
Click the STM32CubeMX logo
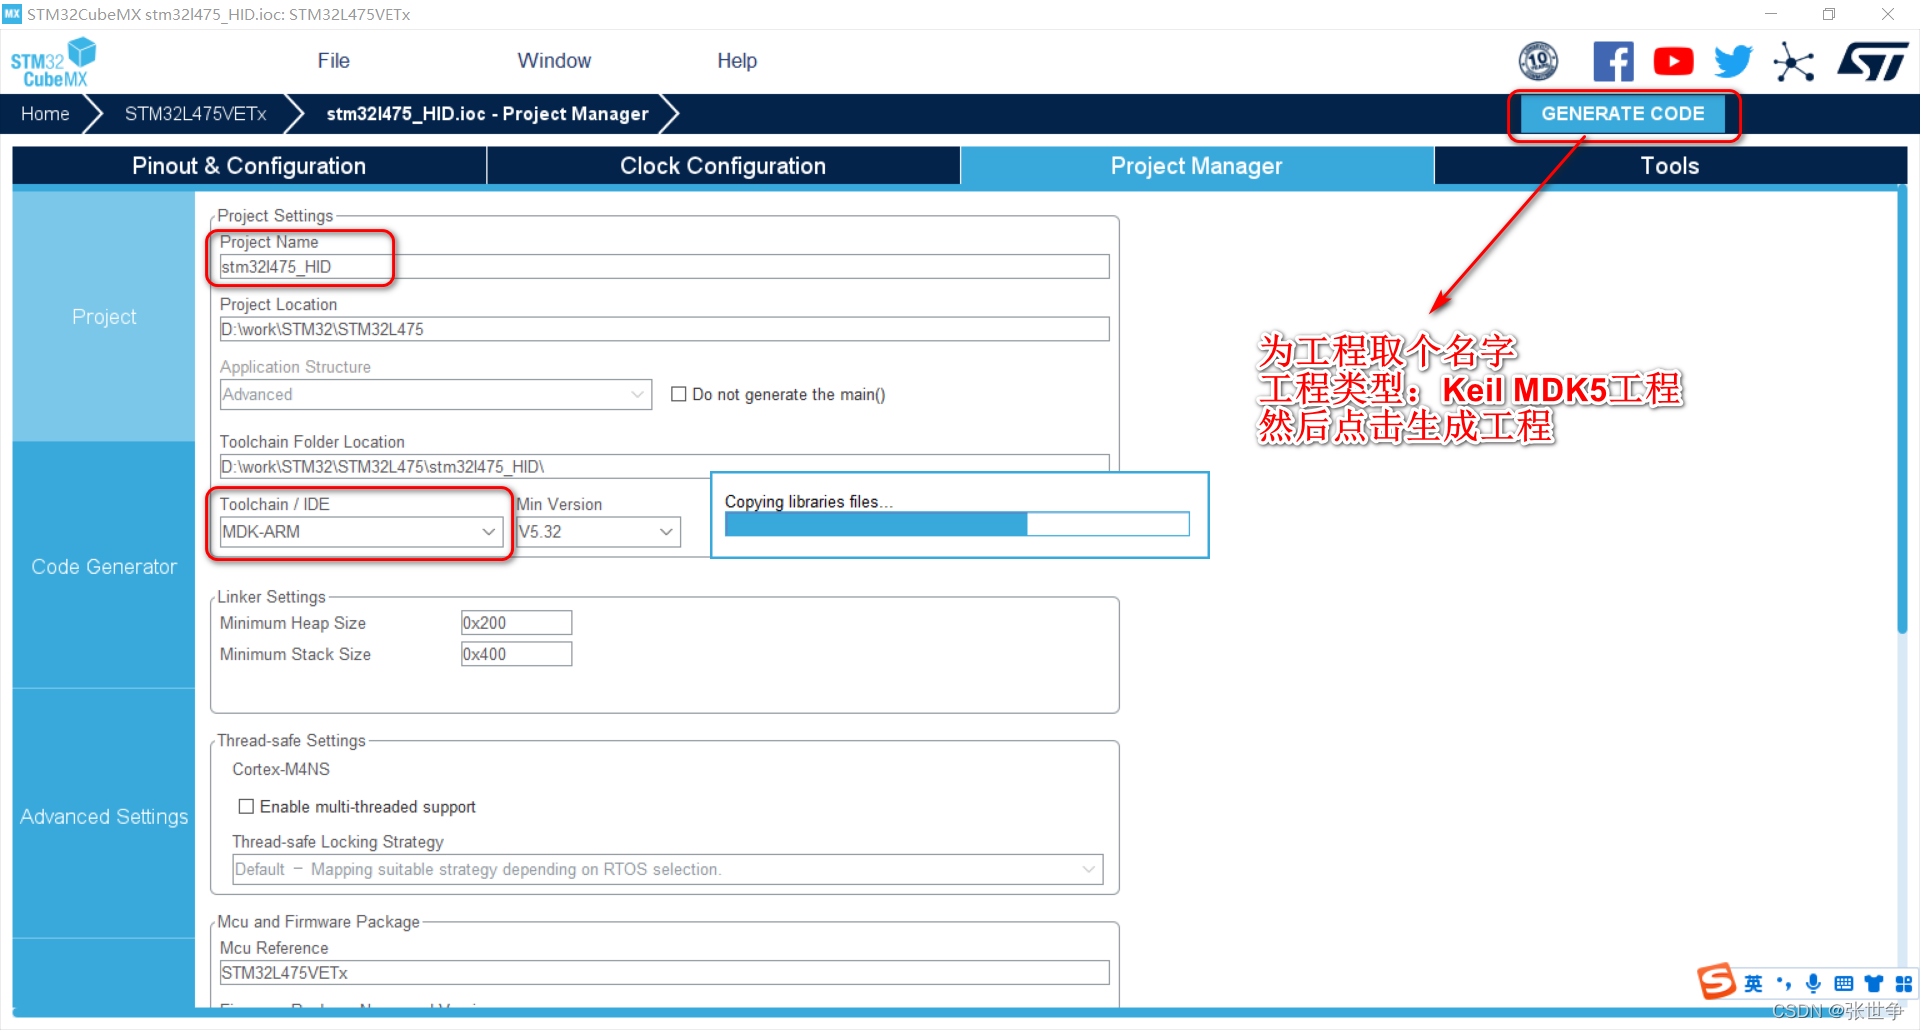click(x=53, y=62)
